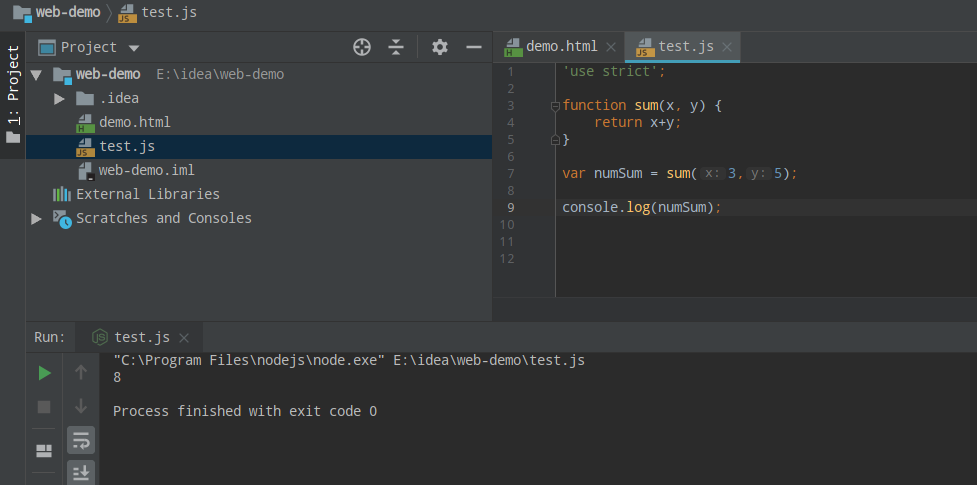
Task: Toggle the 1: Project side tool window
Action: pyautogui.click(x=12, y=95)
